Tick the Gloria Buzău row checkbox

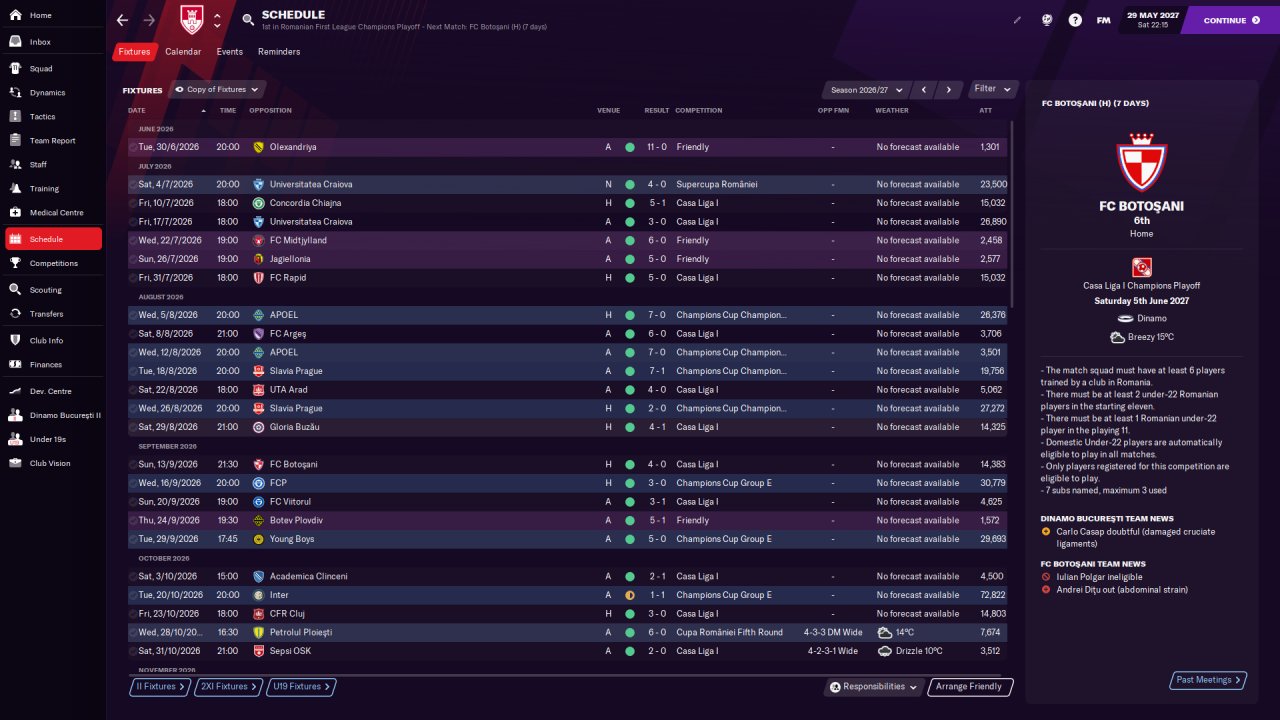133,427
